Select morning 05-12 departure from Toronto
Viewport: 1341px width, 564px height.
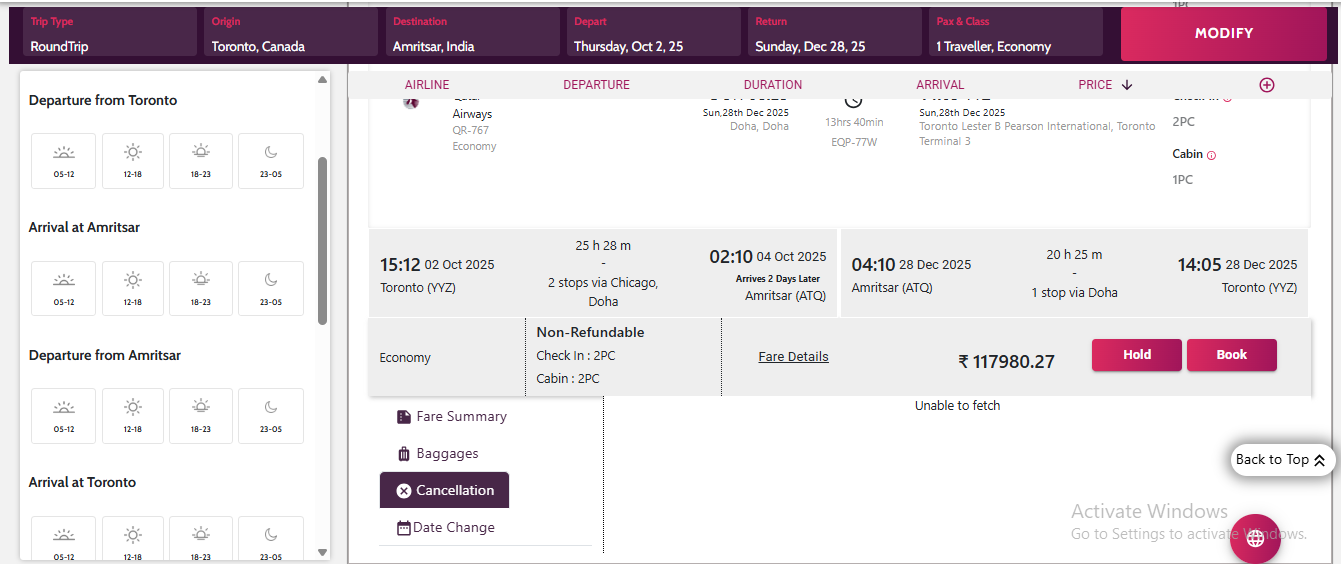tap(64, 160)
